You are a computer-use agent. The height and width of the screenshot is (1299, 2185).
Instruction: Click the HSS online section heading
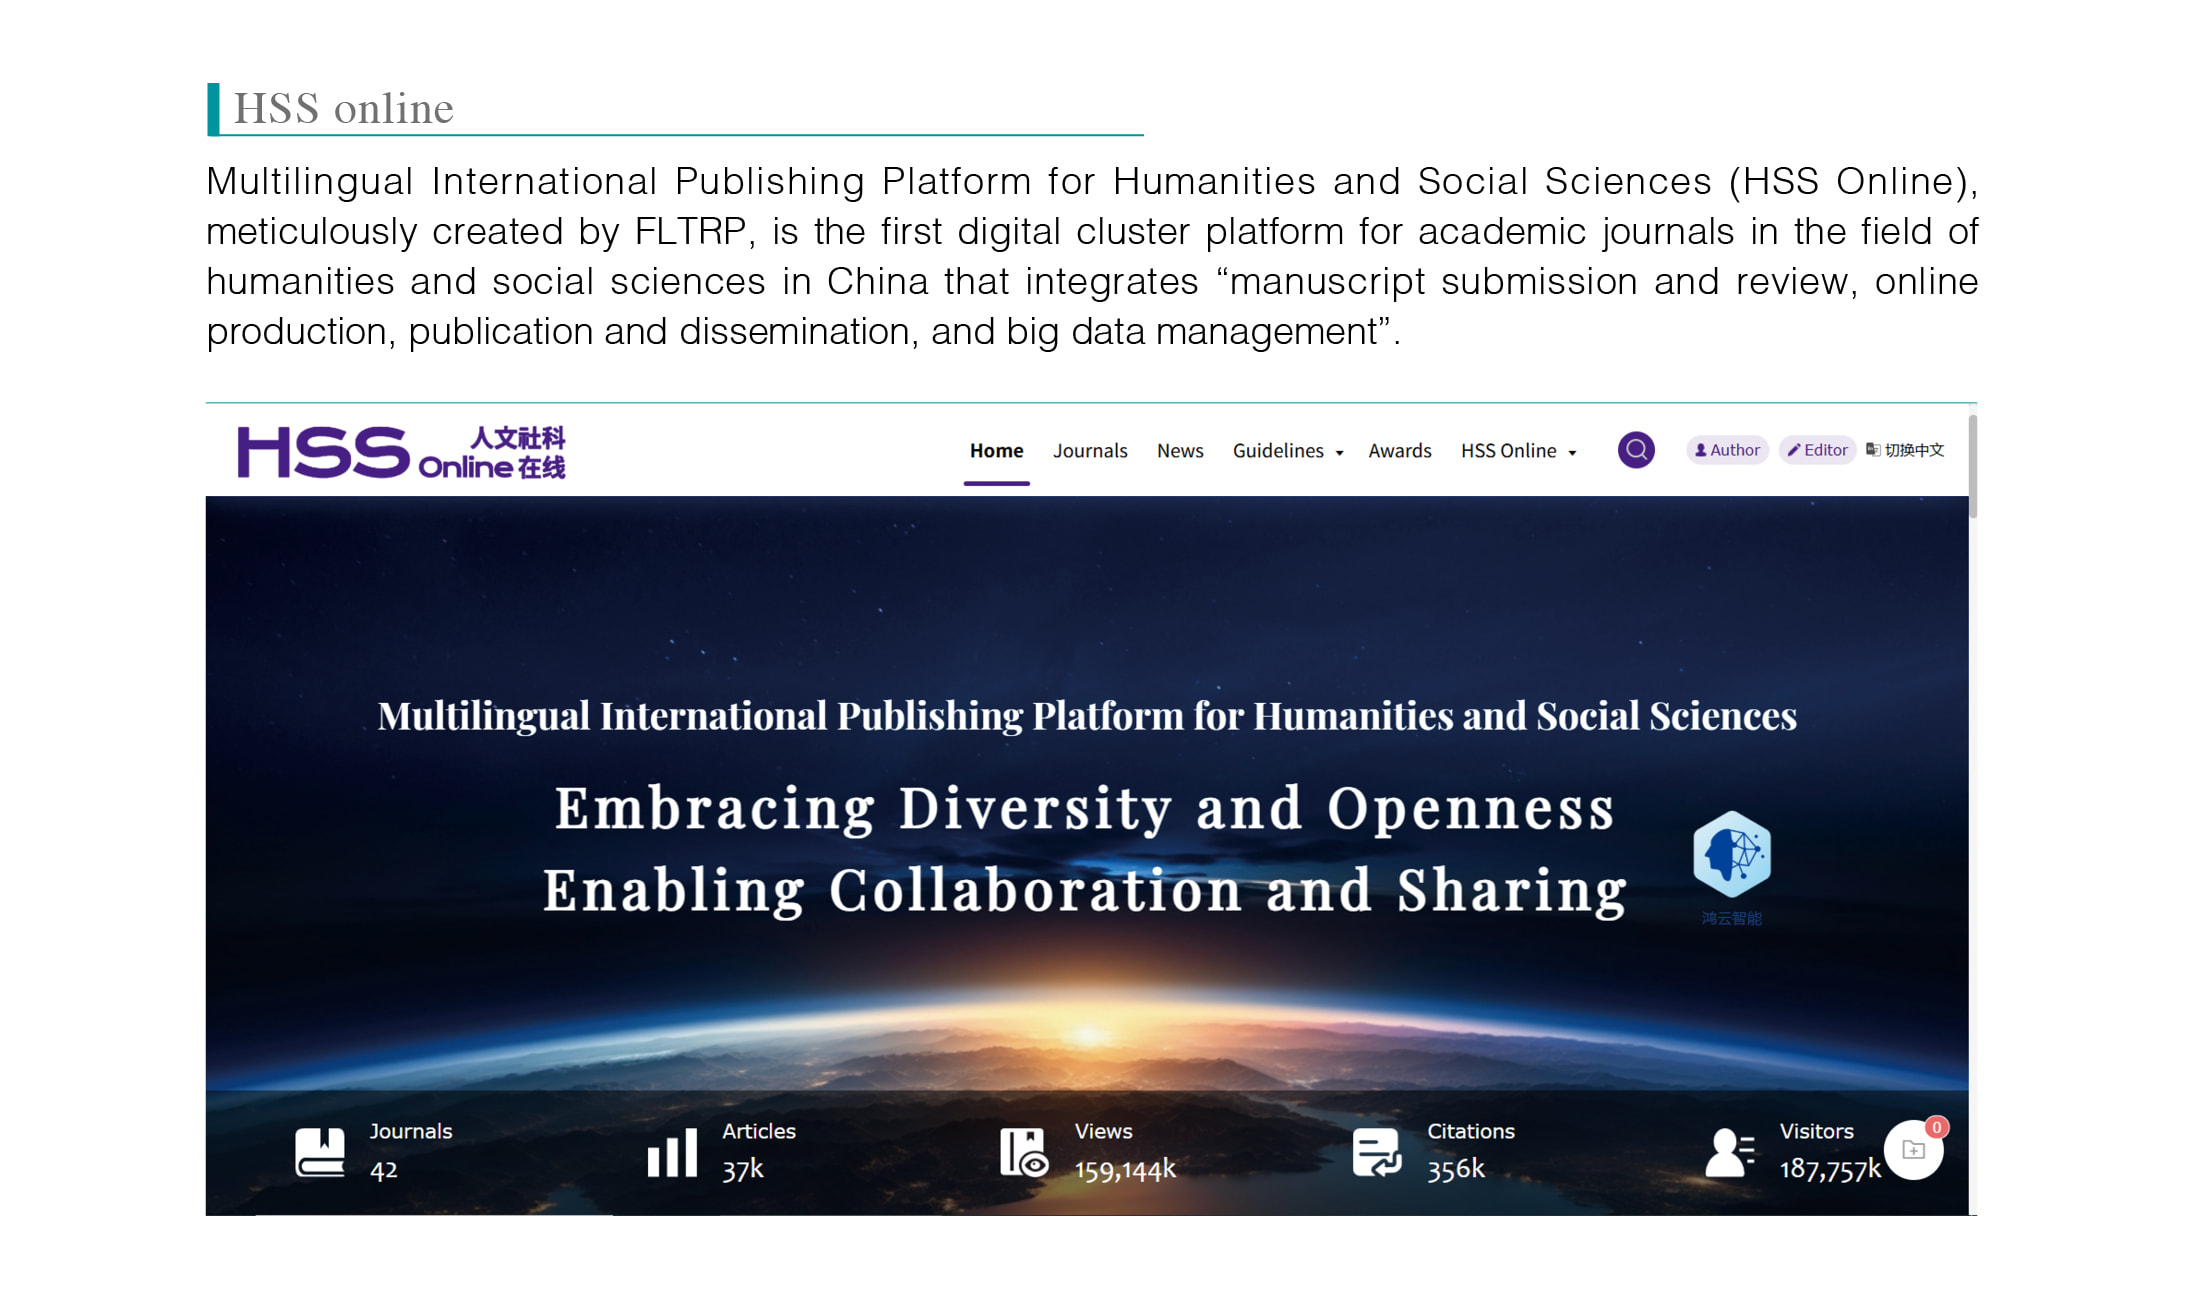343,108
